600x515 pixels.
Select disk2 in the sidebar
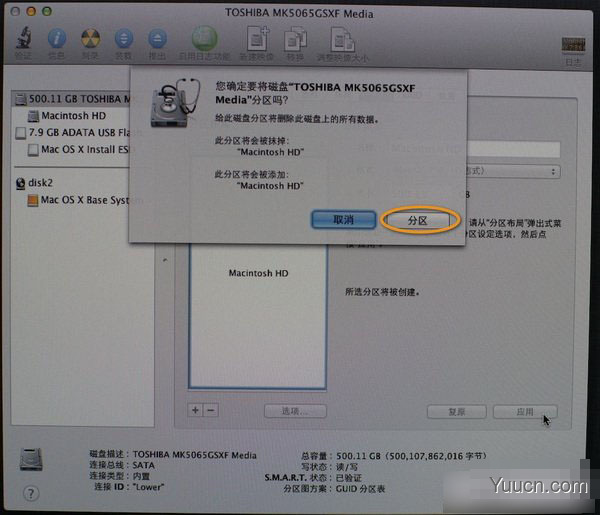point(34,183)
